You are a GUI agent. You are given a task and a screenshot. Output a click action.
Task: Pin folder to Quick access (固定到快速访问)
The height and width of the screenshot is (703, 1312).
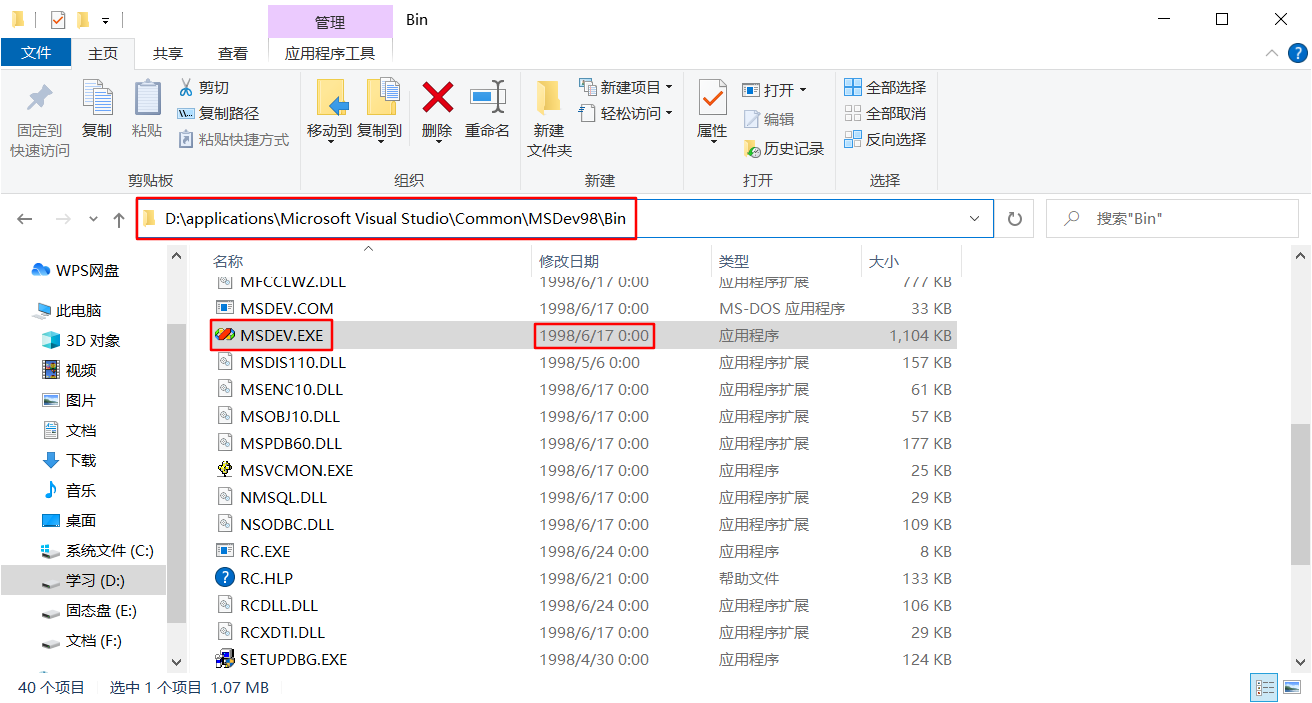[x=40, y=120]
